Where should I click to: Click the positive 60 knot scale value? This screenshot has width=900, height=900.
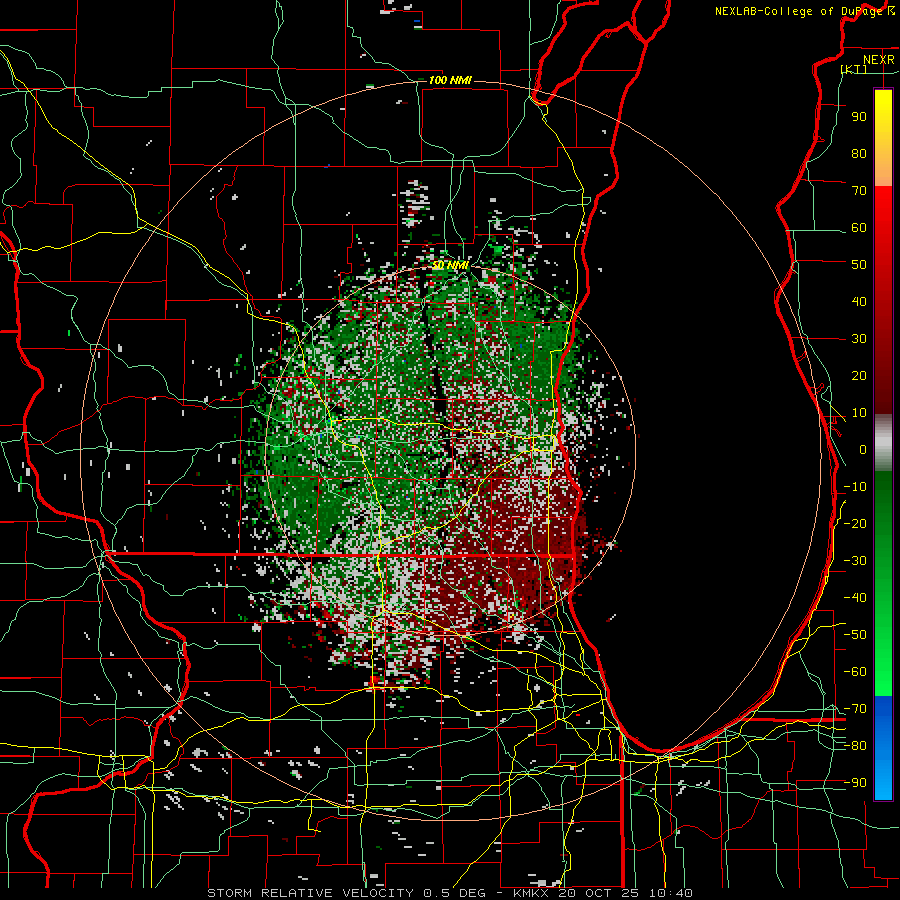859,227
